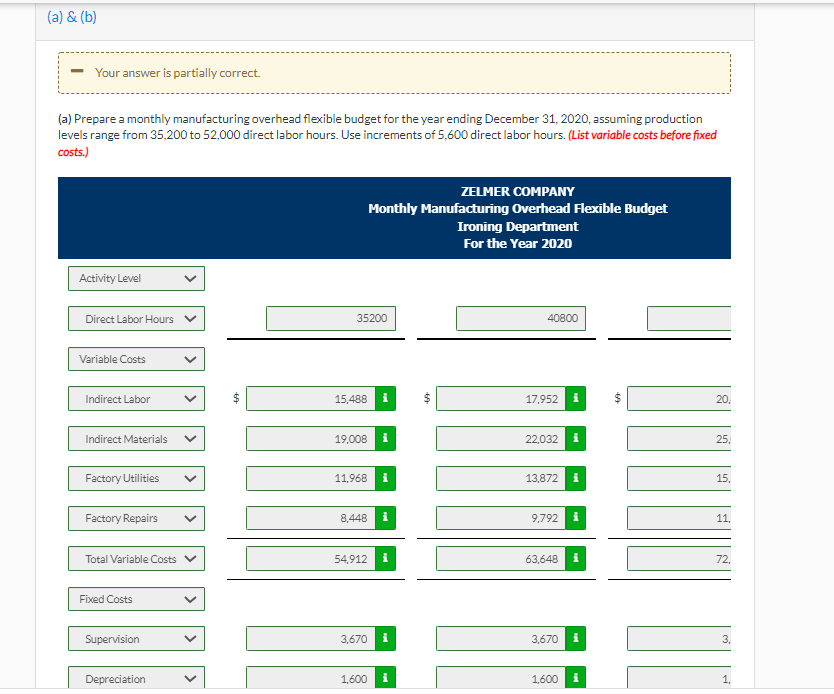Expand the Supervision dropdown
Viewport: 834px width, 694px height.
point(136,639)
